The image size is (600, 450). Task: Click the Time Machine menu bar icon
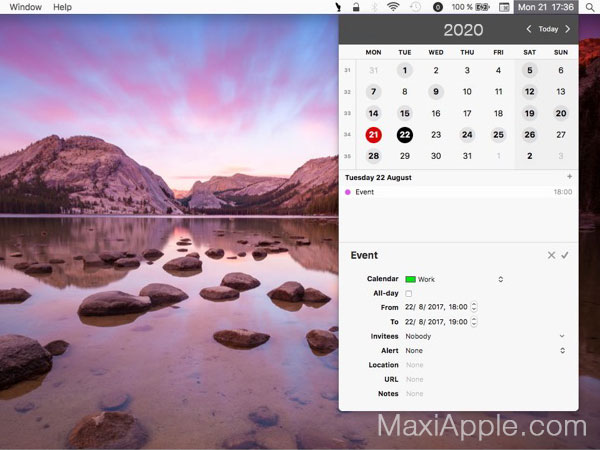[x=415, y=7]
